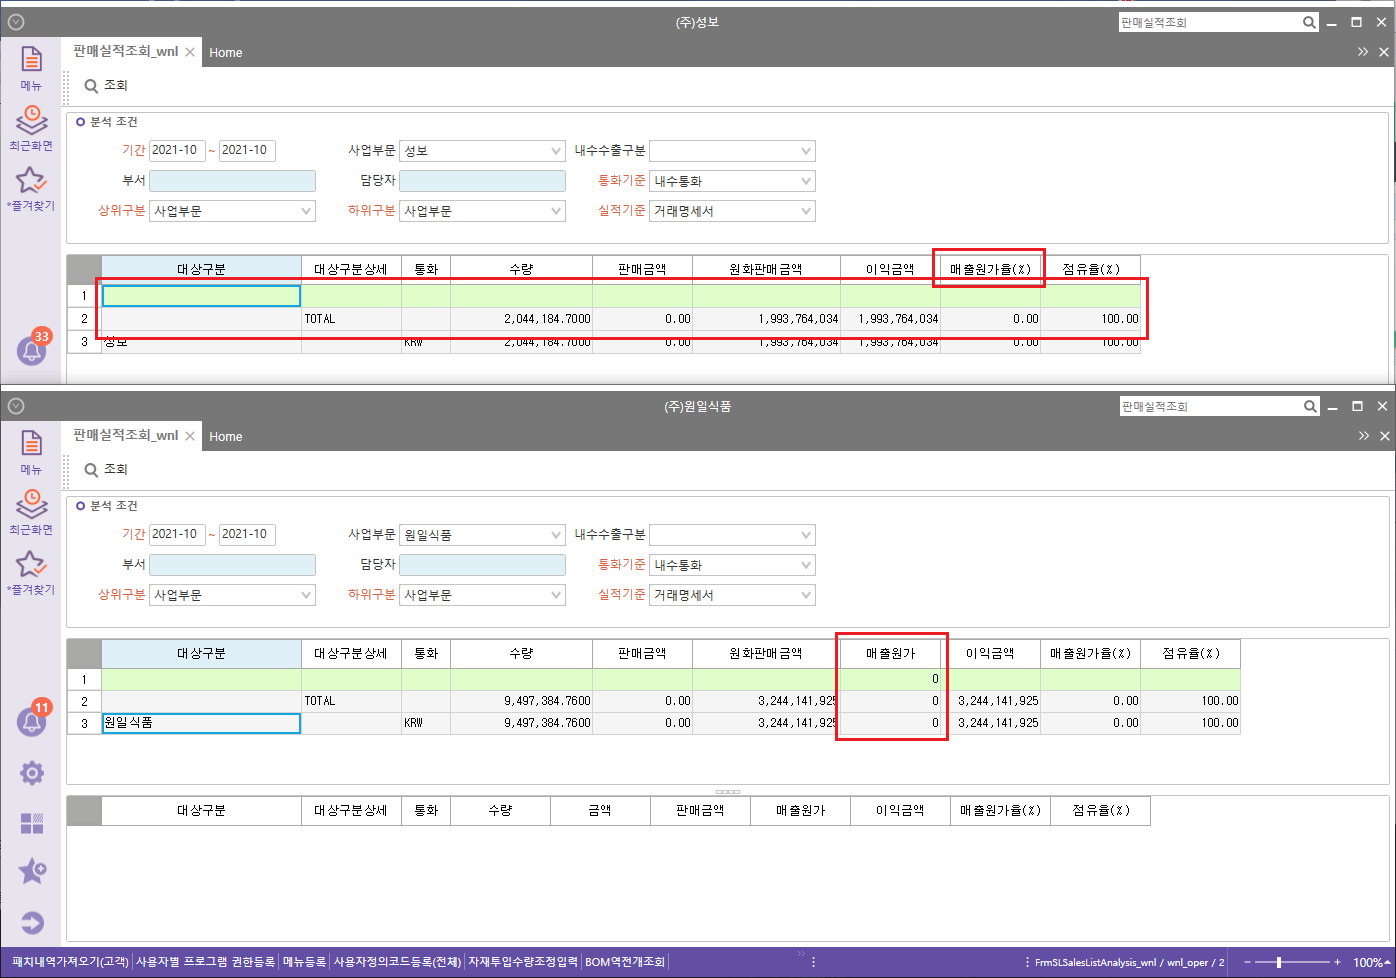Click the double-chevron icon in the 원일식품 tab bar

[1363, 436]
